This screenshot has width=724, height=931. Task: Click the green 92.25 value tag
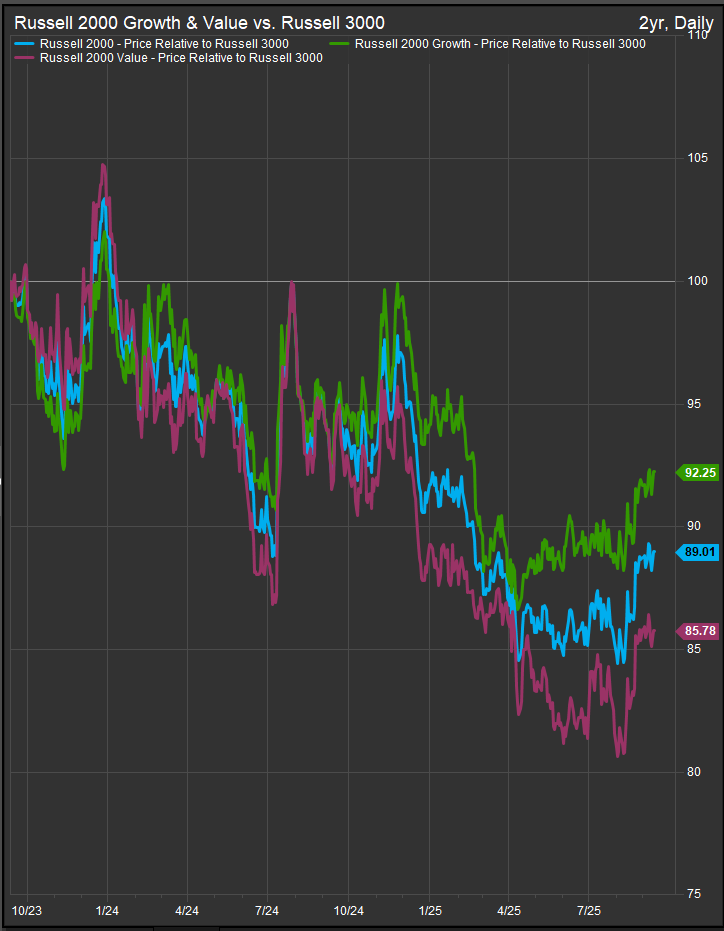(x=699, y=472)
